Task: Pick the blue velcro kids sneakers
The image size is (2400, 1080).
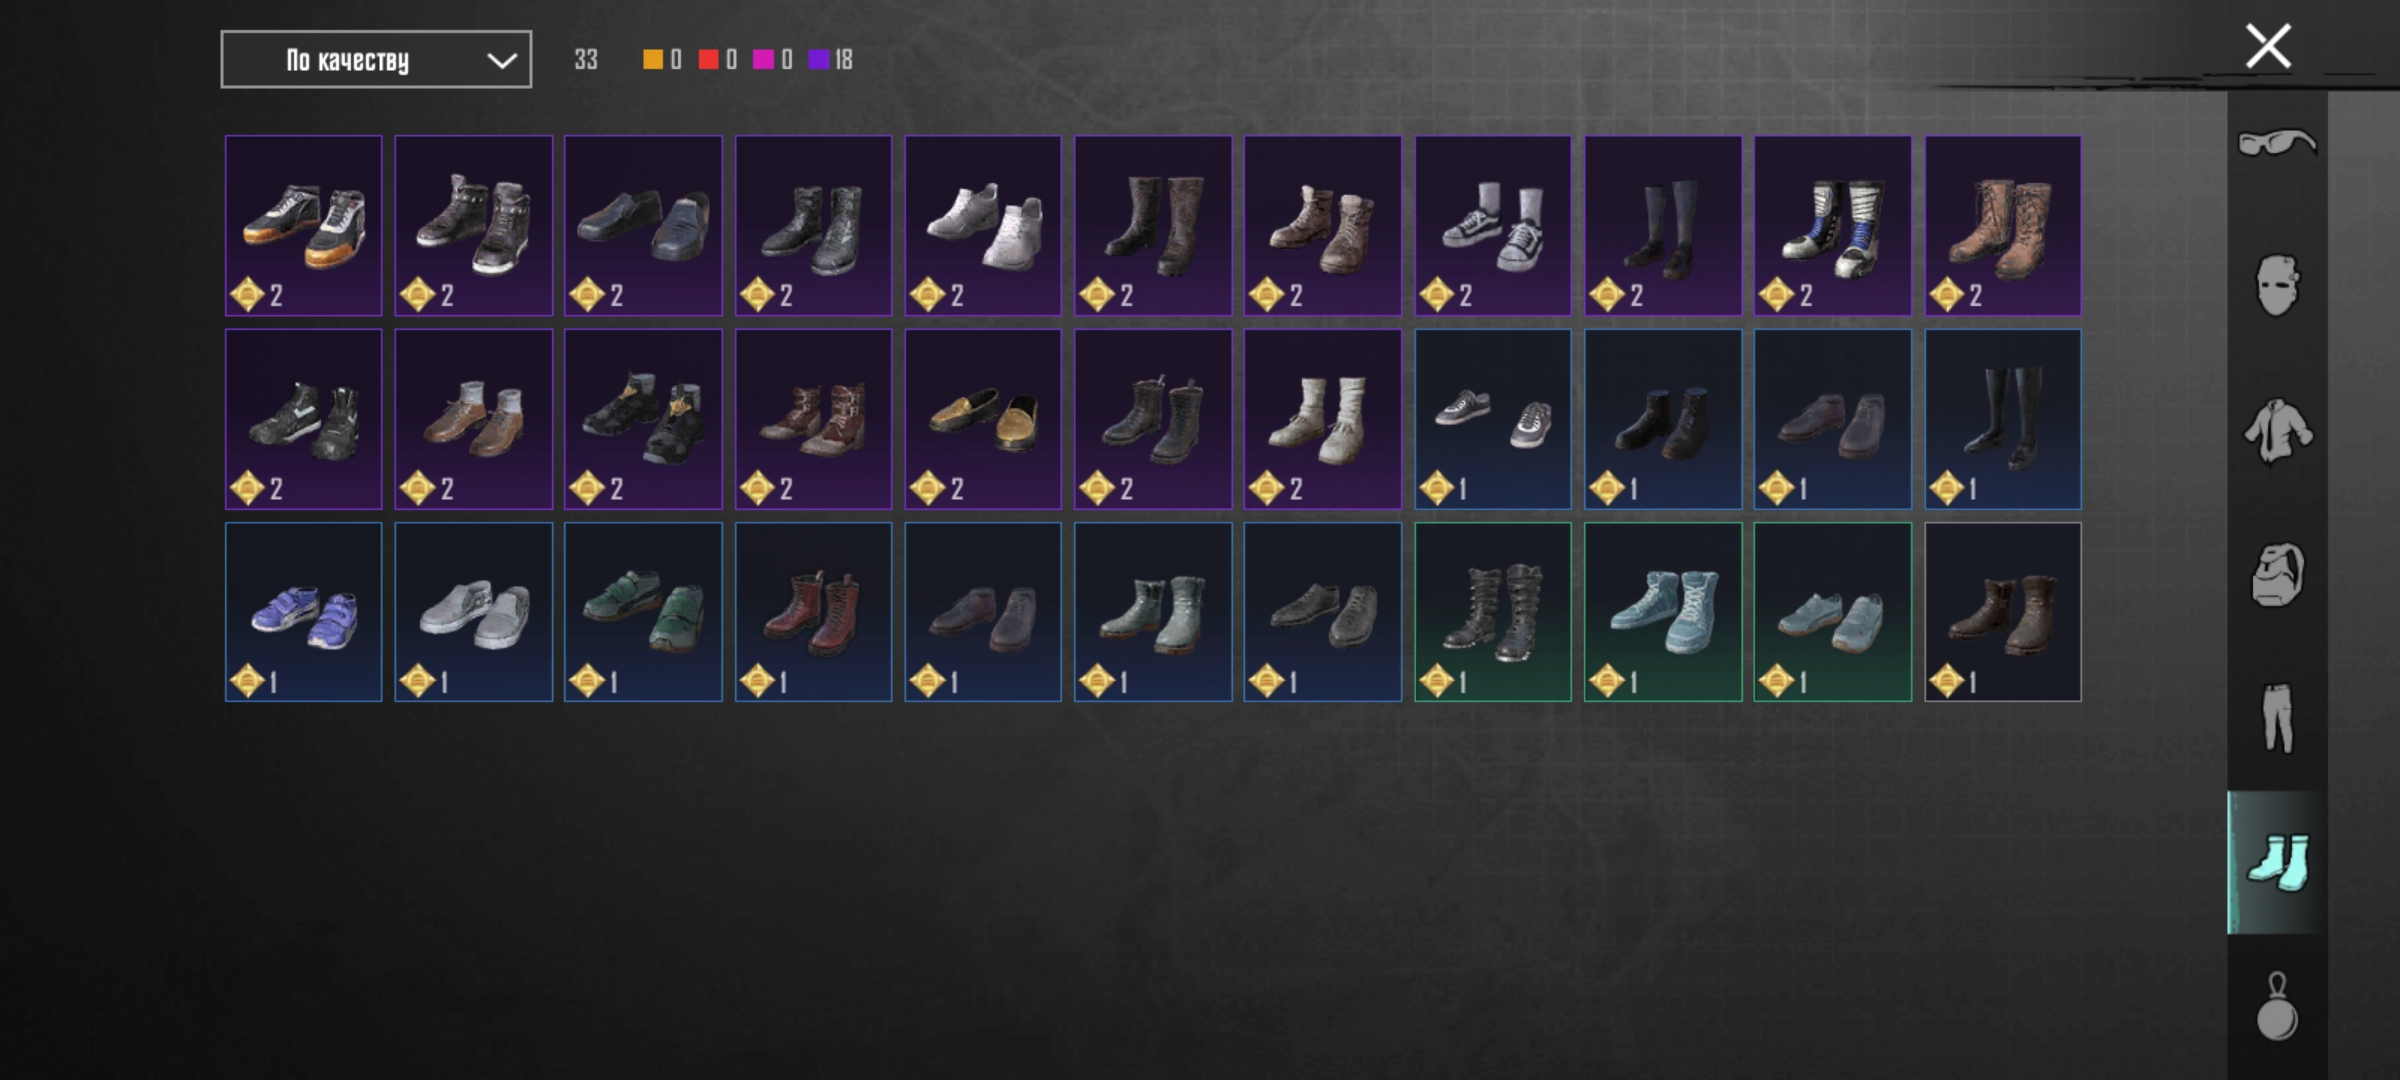Action: (x=303, y=612)
